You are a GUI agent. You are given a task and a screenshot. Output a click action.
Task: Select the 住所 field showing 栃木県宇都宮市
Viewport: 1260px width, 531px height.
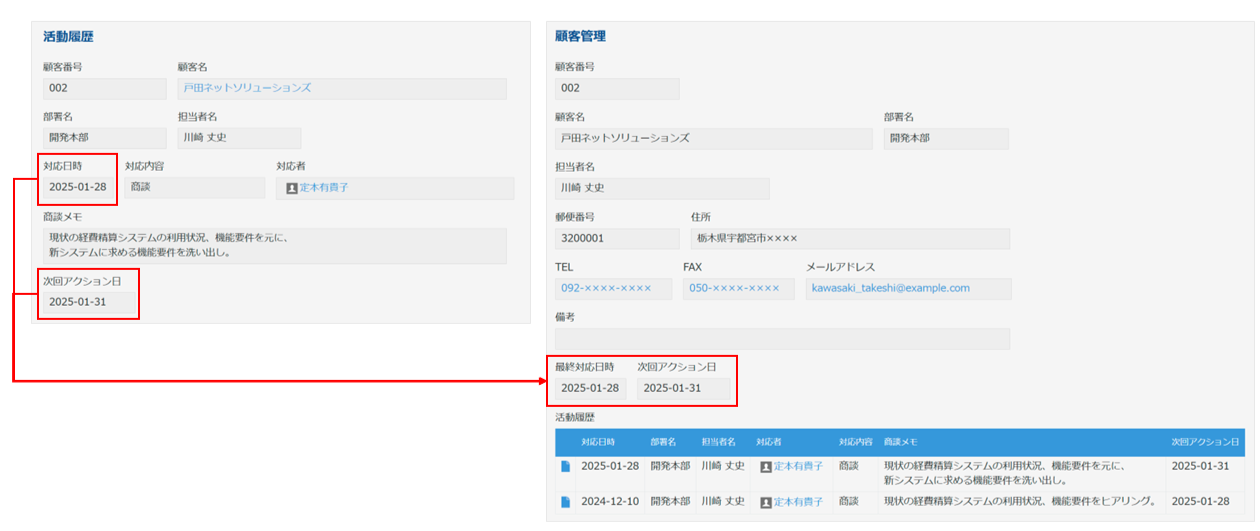(x=850, y=239)
